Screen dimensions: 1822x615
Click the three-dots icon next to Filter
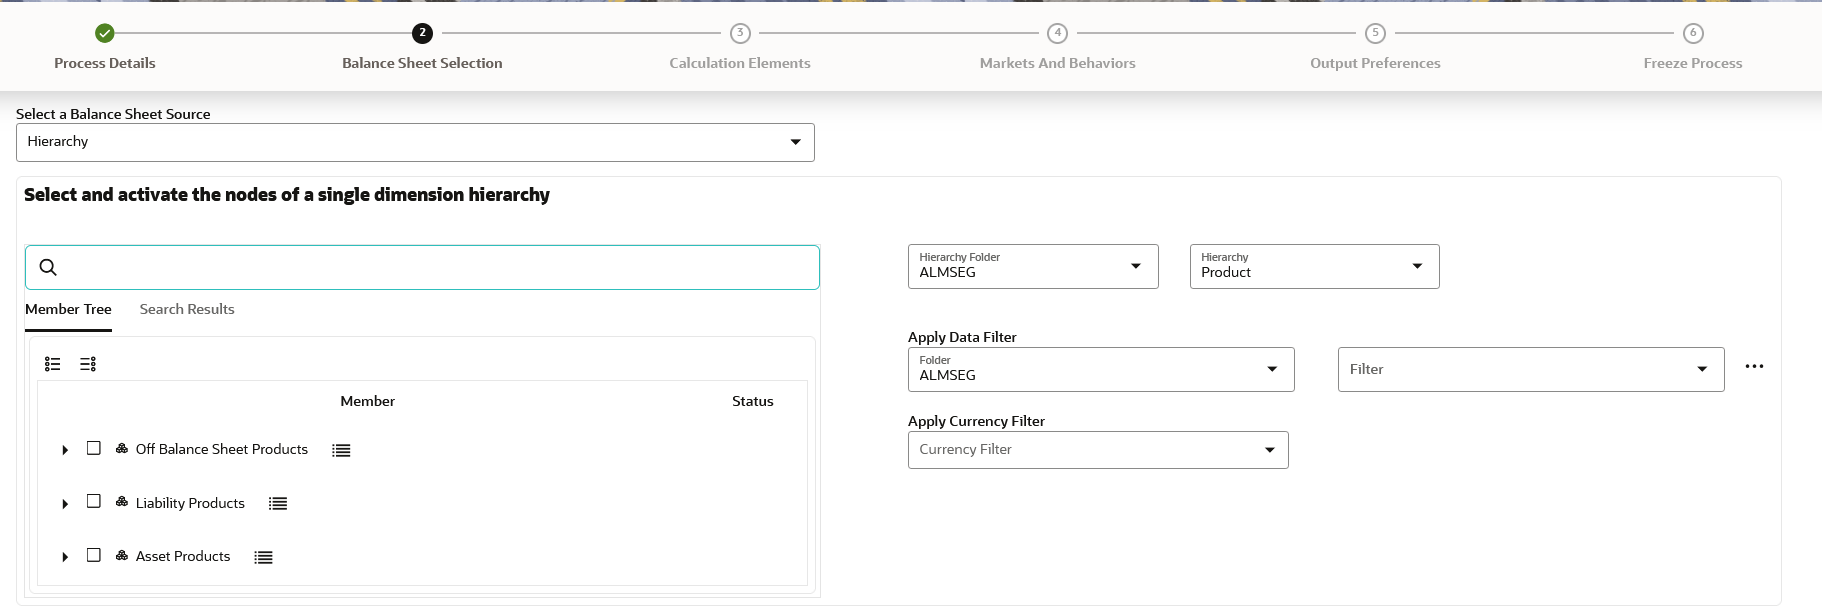pos(1754,367)
